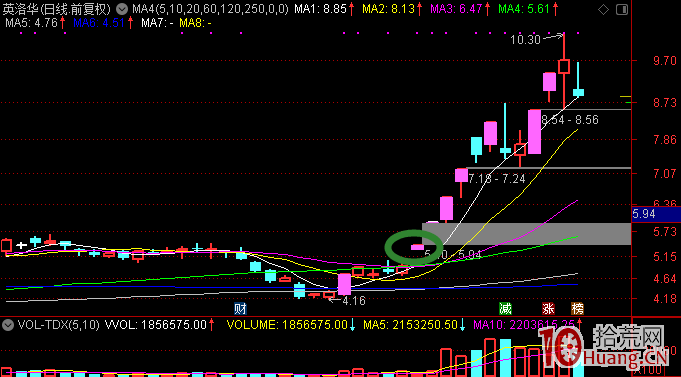Click the 7.07 price axis label
Viewport: 681px width, 377px height.
coord(665,173)
